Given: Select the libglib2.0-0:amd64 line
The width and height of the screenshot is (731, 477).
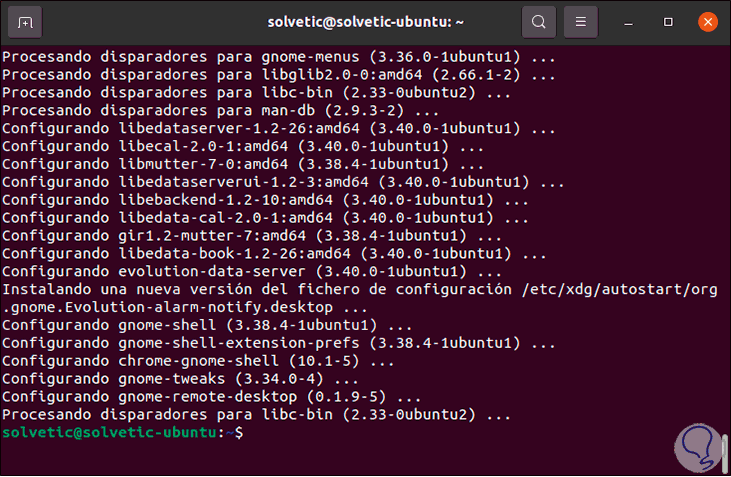Looking at the screenshot, I should pyautogui.click(x=279, y=75).
